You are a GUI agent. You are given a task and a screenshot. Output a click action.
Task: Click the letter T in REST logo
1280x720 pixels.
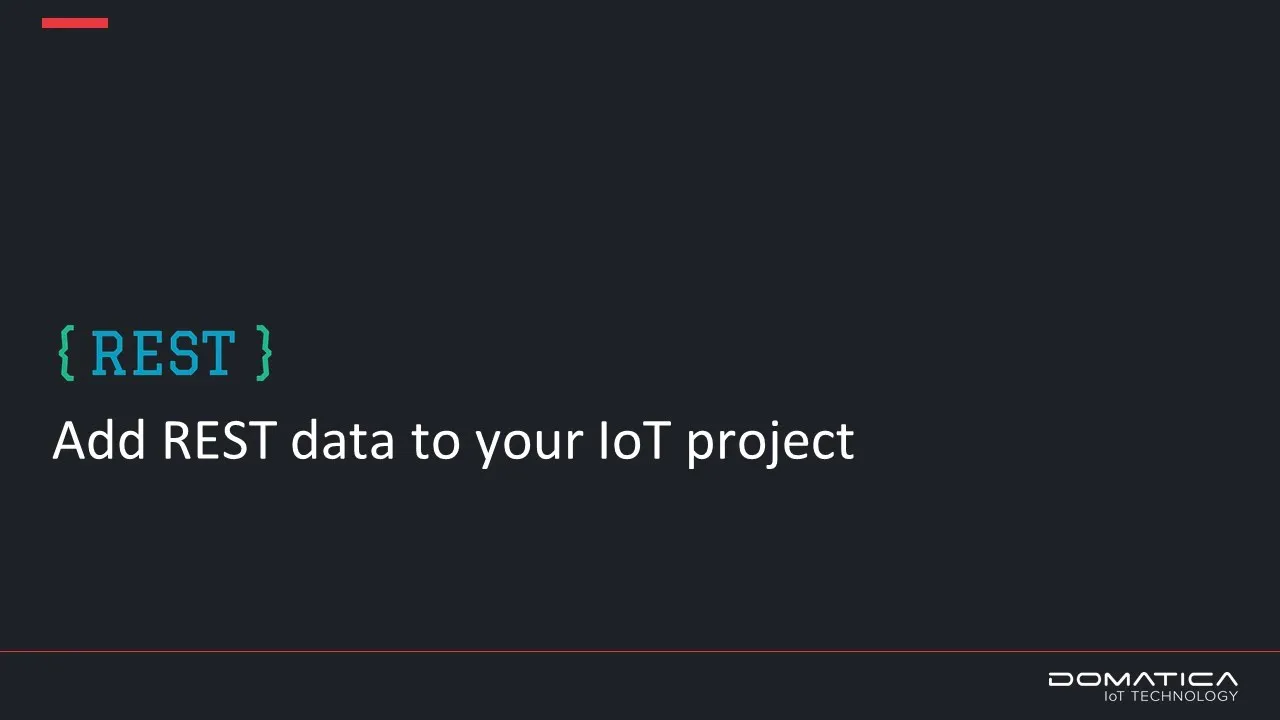point(218,354)
